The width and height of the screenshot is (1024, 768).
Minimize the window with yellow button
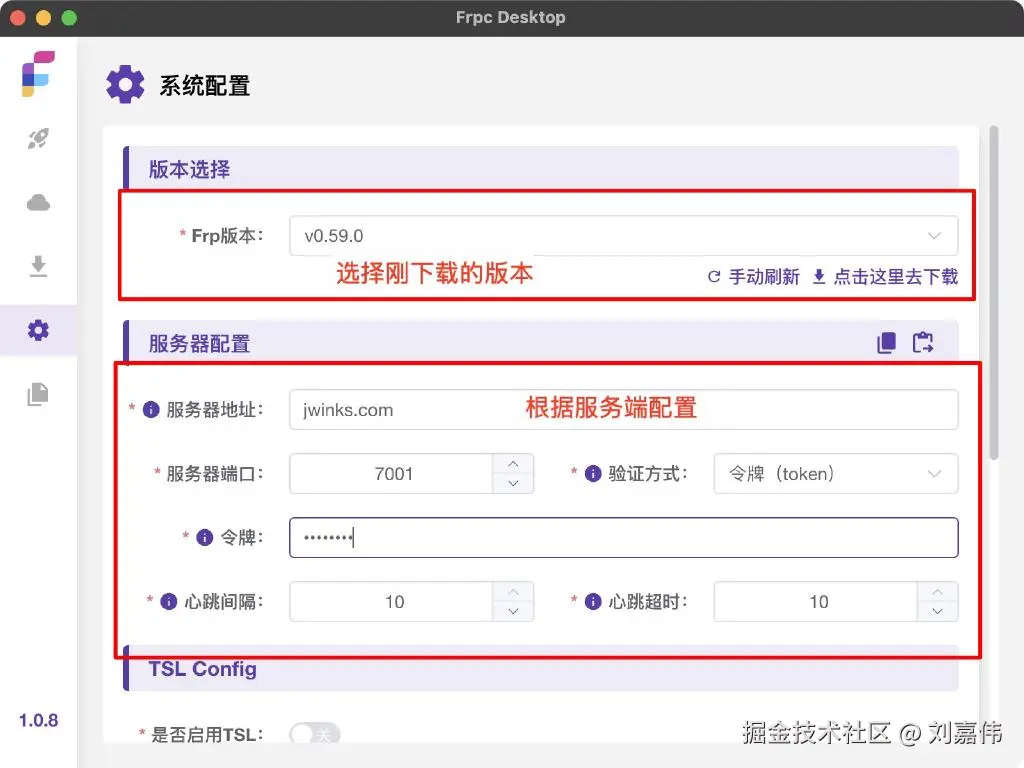click(43, 18)
